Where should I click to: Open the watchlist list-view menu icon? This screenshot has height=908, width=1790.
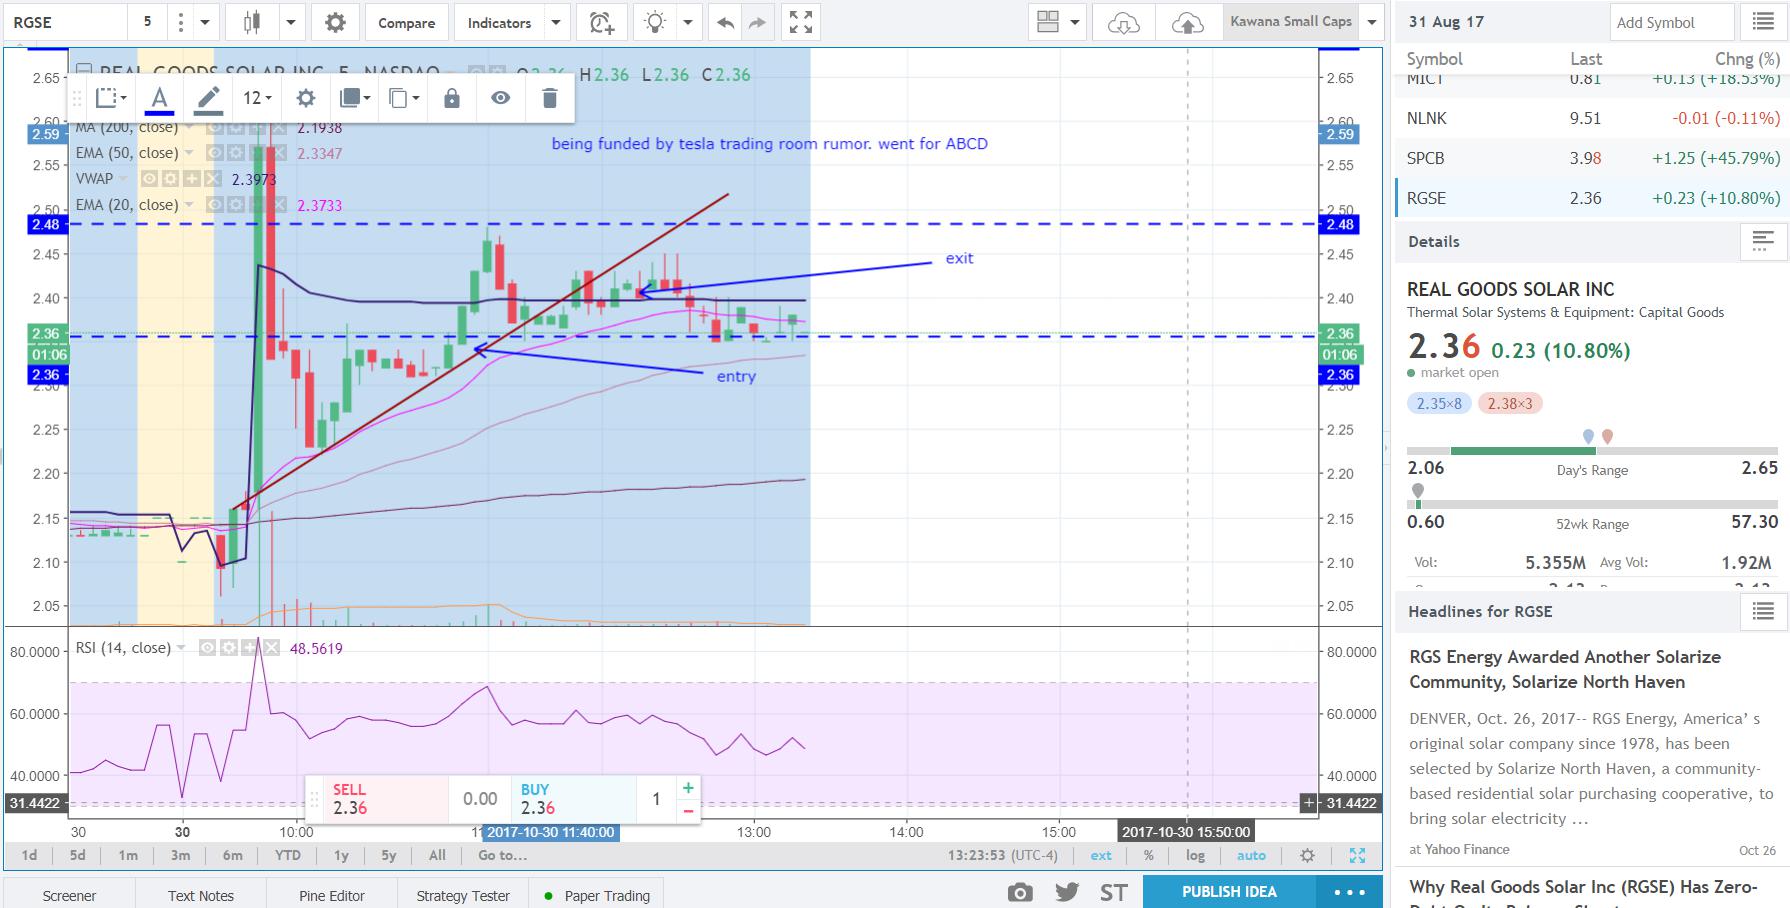coord(1763,22)
